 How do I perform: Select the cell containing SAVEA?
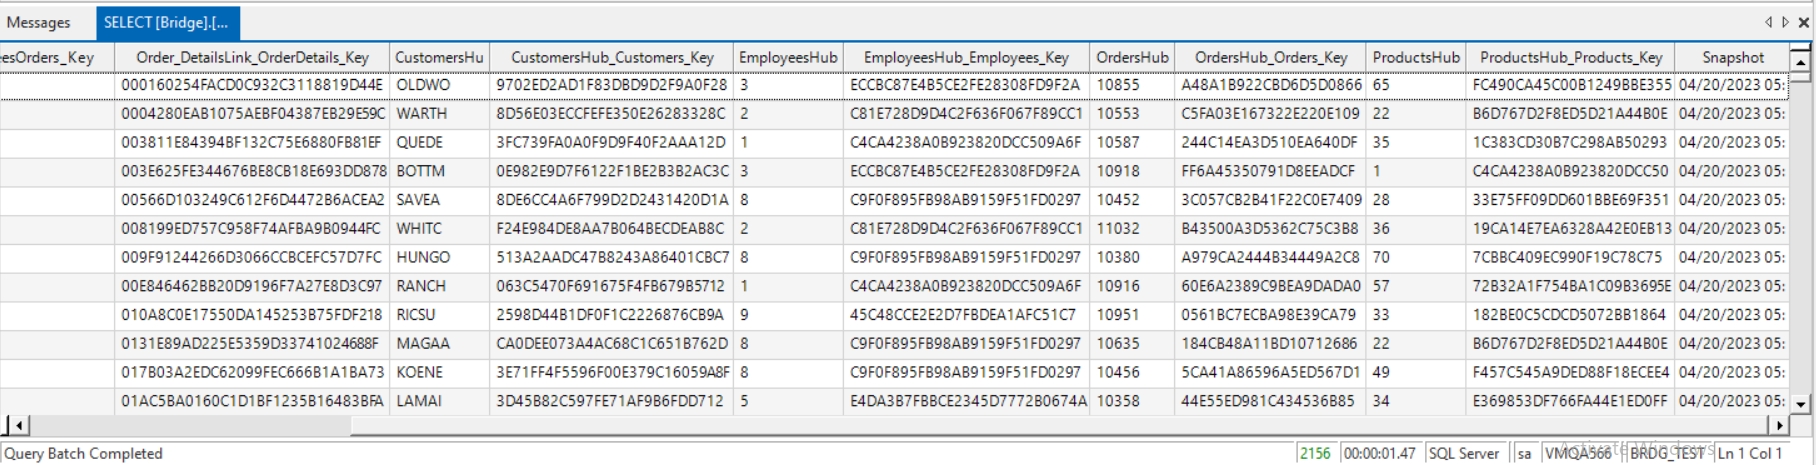click(439, 200)
